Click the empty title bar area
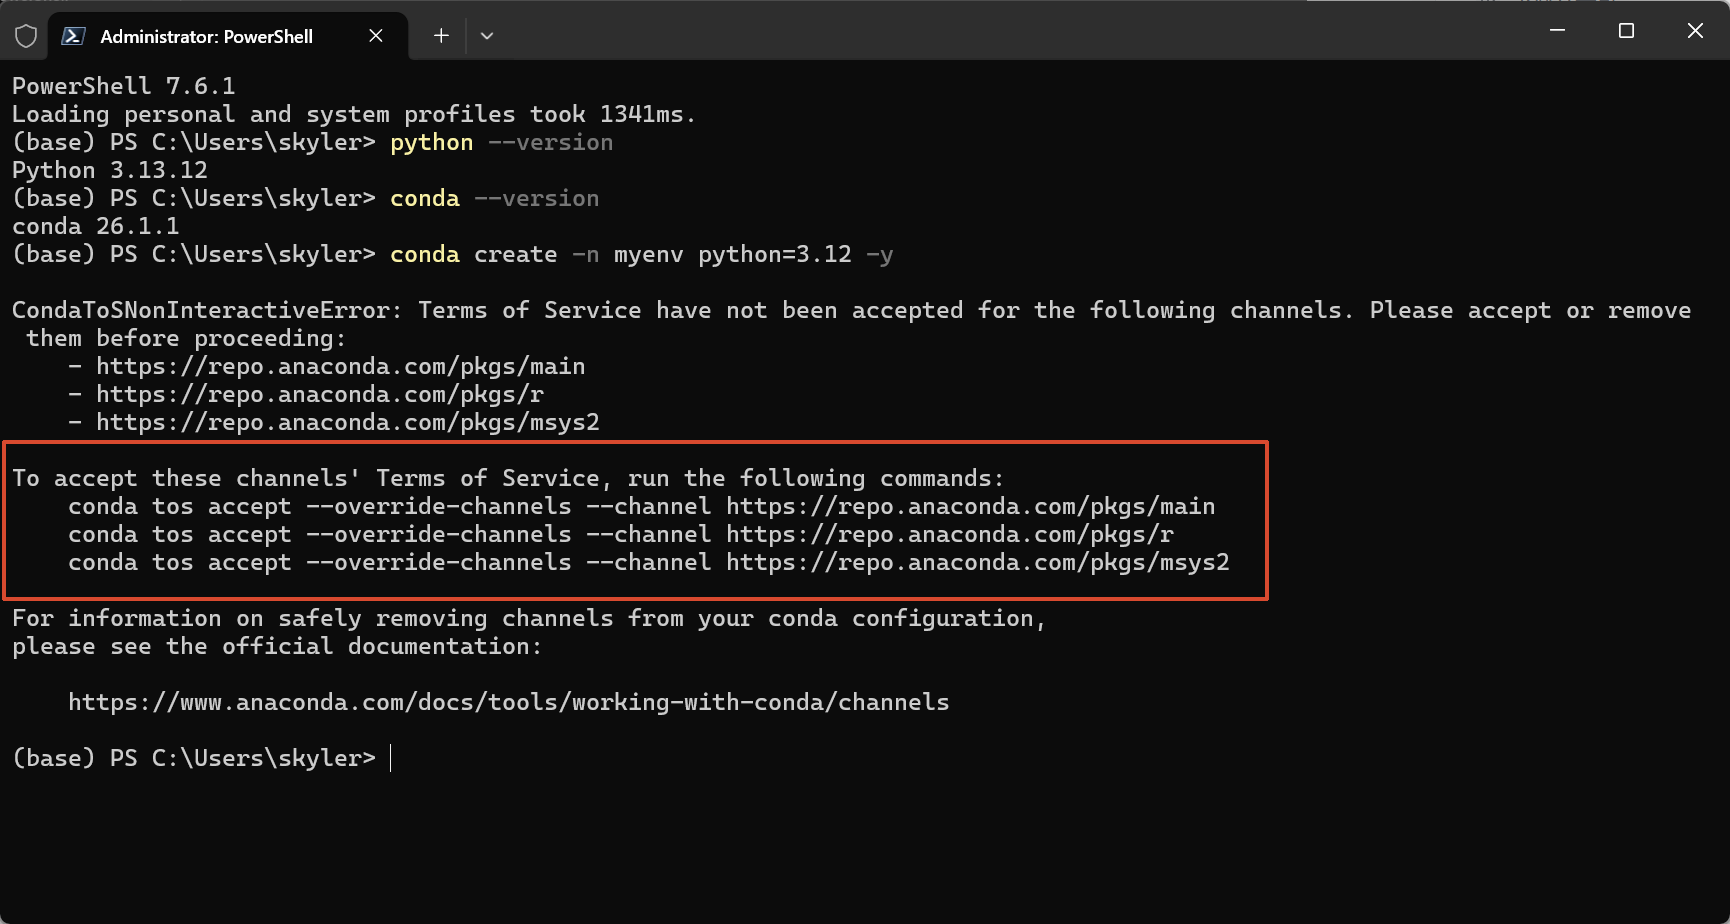The image size is (1730, 924). (1000, 31)
